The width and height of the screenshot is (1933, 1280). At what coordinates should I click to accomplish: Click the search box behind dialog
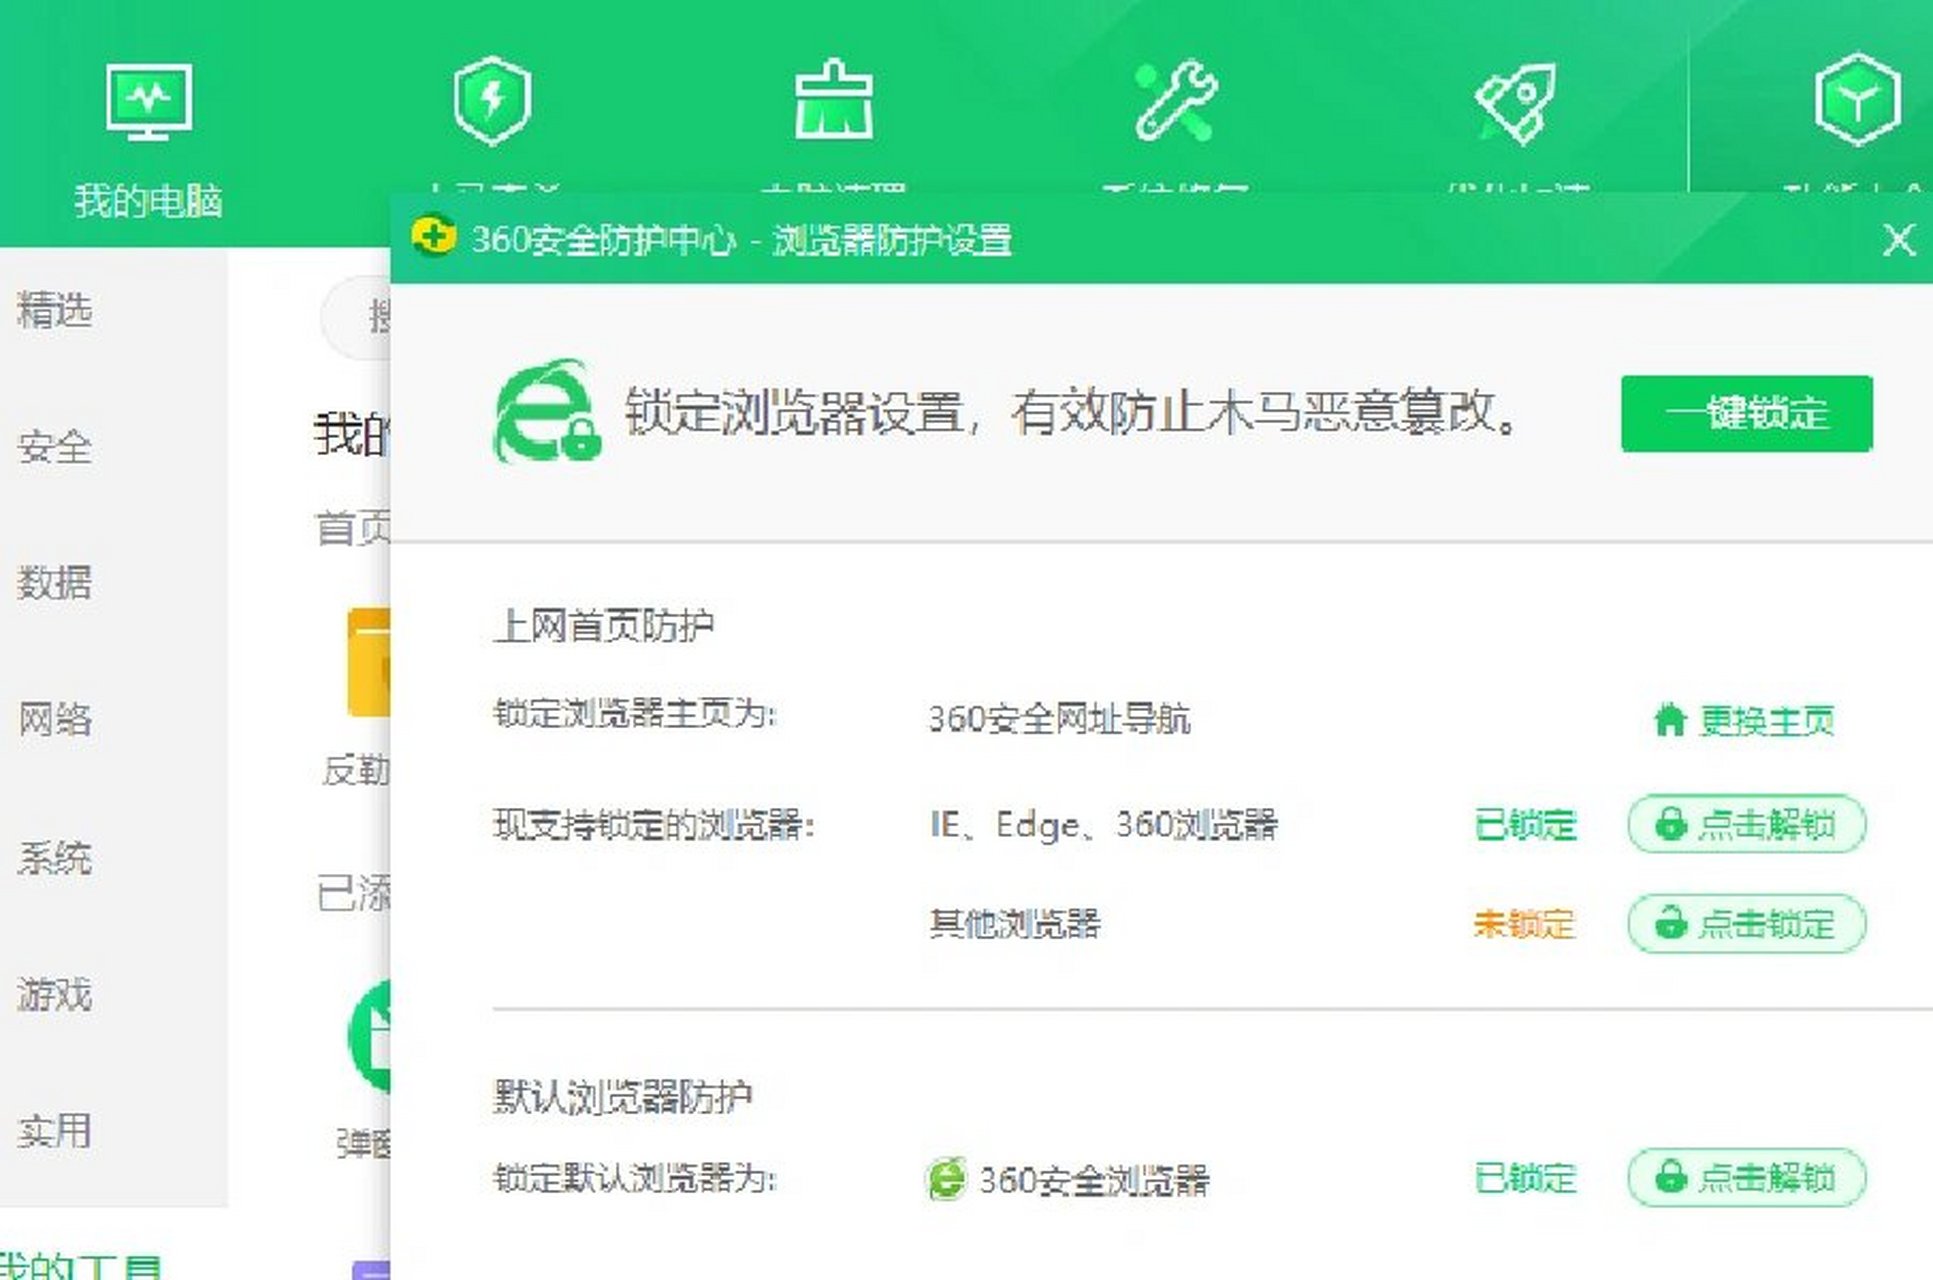pyautogui.click(x=356, y=318)
